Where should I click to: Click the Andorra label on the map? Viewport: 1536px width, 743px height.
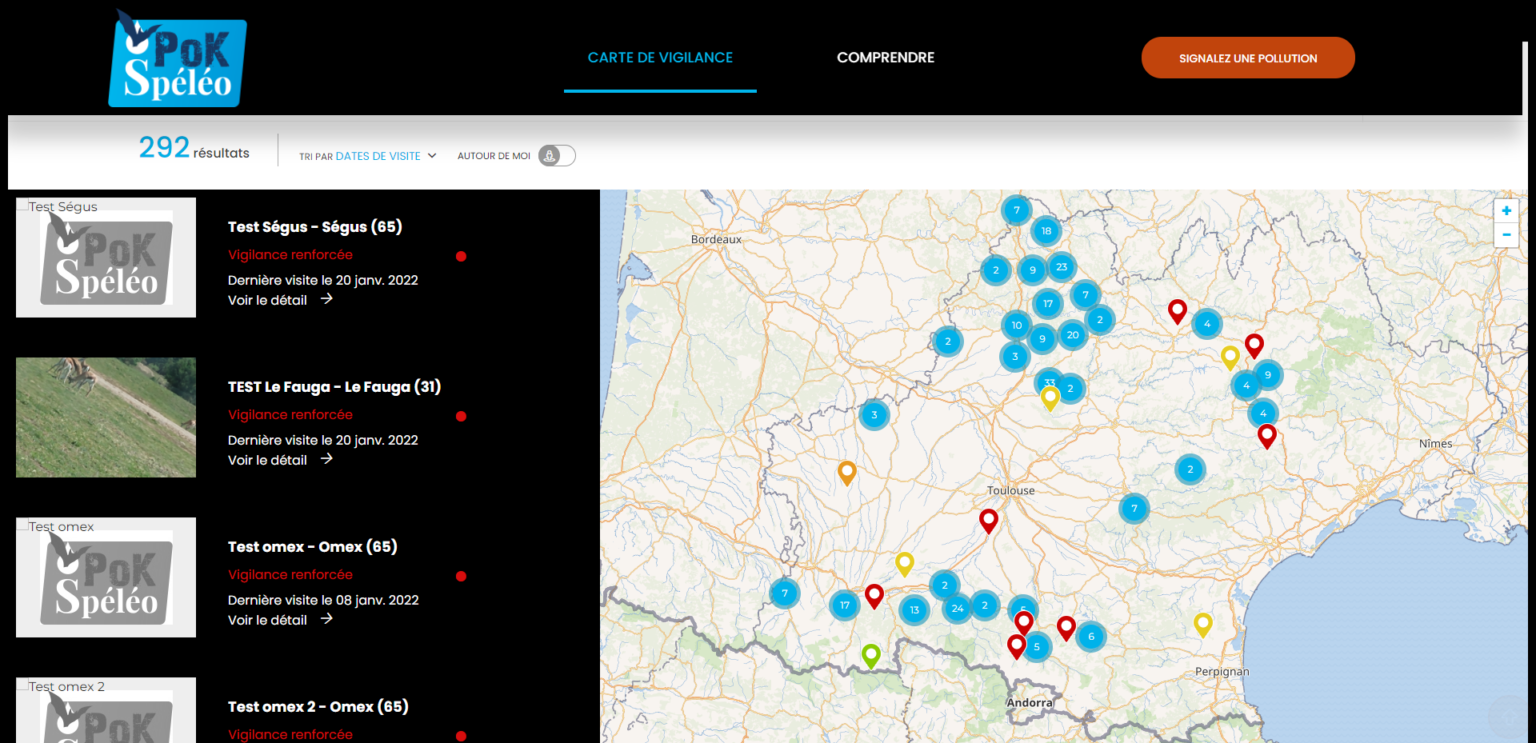pyautogui.click(x=1030, y=703)
